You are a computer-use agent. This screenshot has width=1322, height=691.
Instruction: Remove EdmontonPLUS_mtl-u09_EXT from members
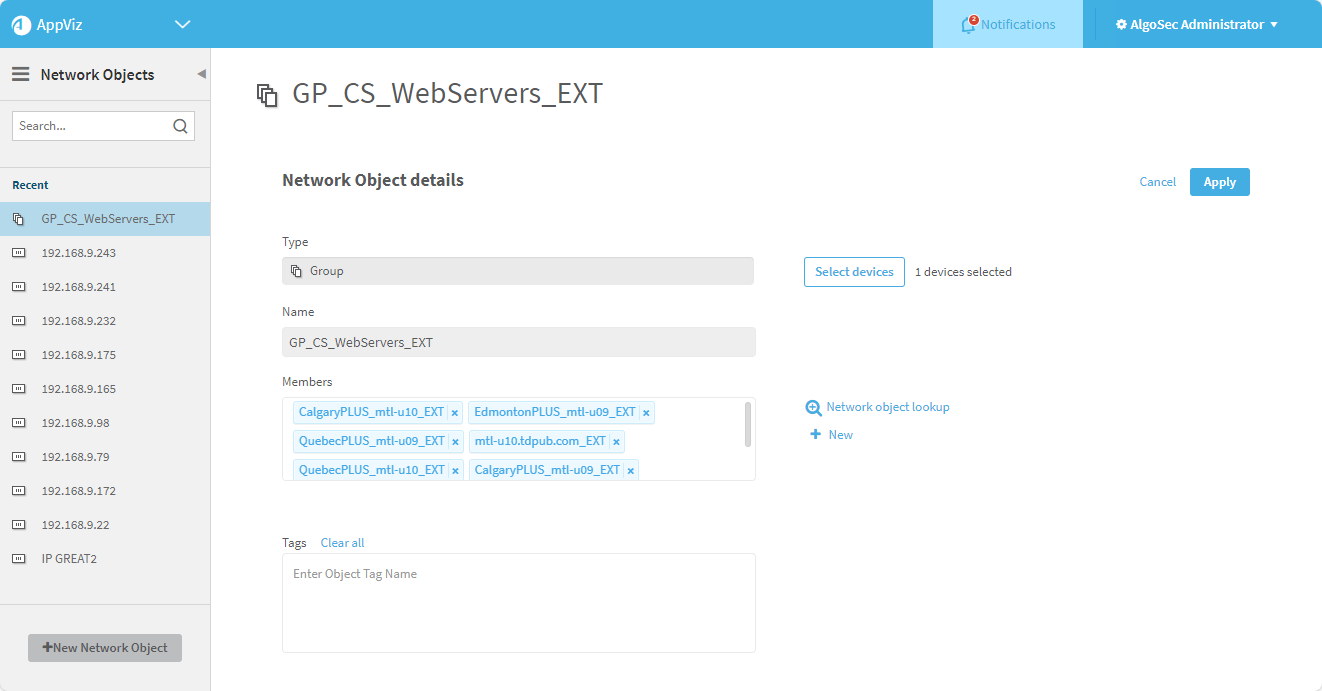coord(646,413)
